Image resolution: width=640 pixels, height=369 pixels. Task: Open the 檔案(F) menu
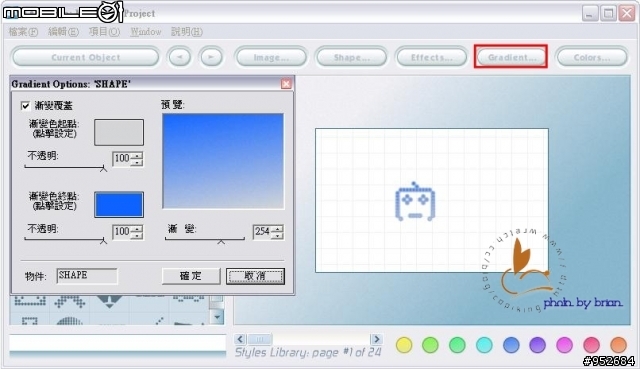(23, 32)
